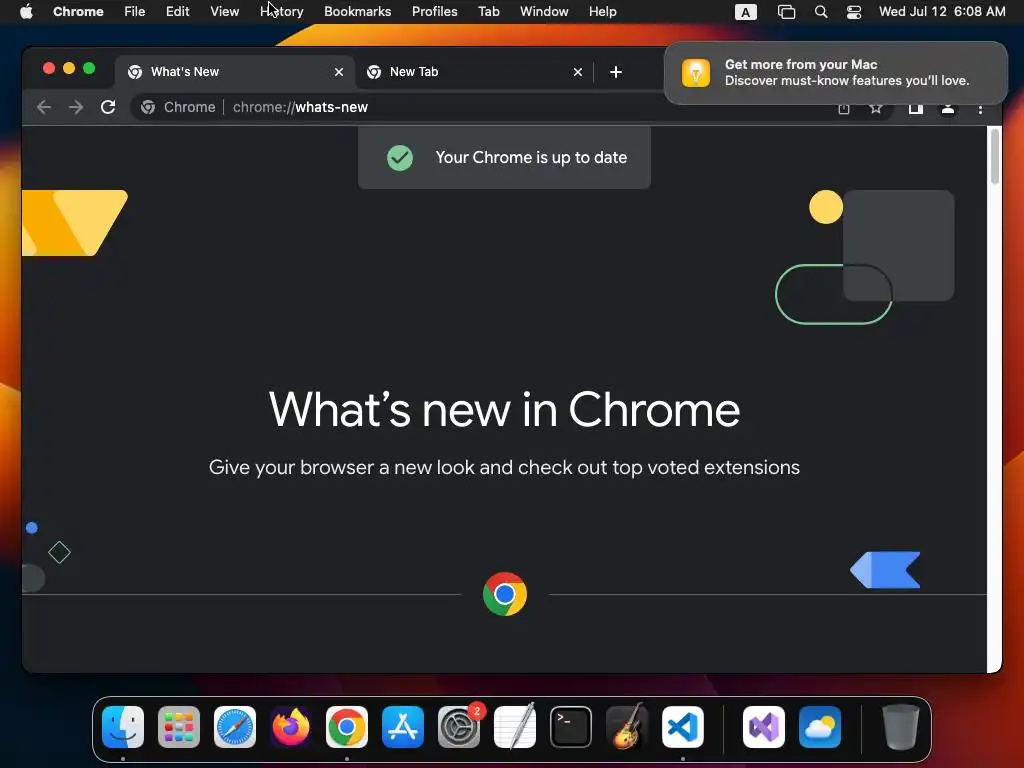This screenshot has width=1024, height=768.
Task: Click the green up-to-date checkmark
Action: [400, 157]
